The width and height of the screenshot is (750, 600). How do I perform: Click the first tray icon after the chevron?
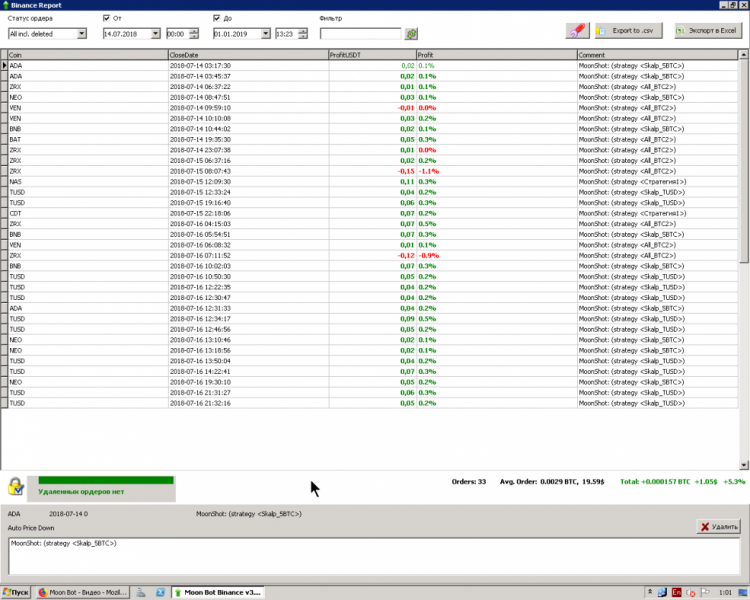click(x=662, y=592)
